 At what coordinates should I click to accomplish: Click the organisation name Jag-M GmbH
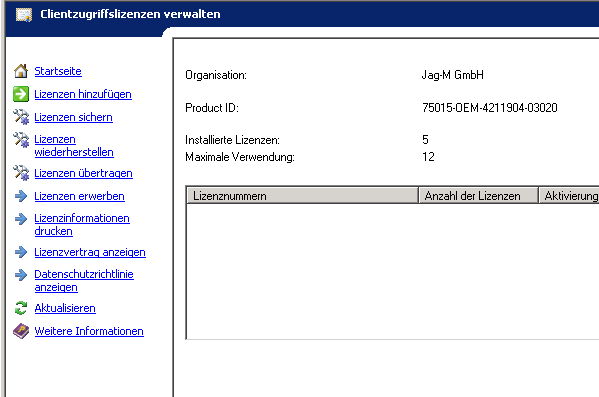click(453, 75)
